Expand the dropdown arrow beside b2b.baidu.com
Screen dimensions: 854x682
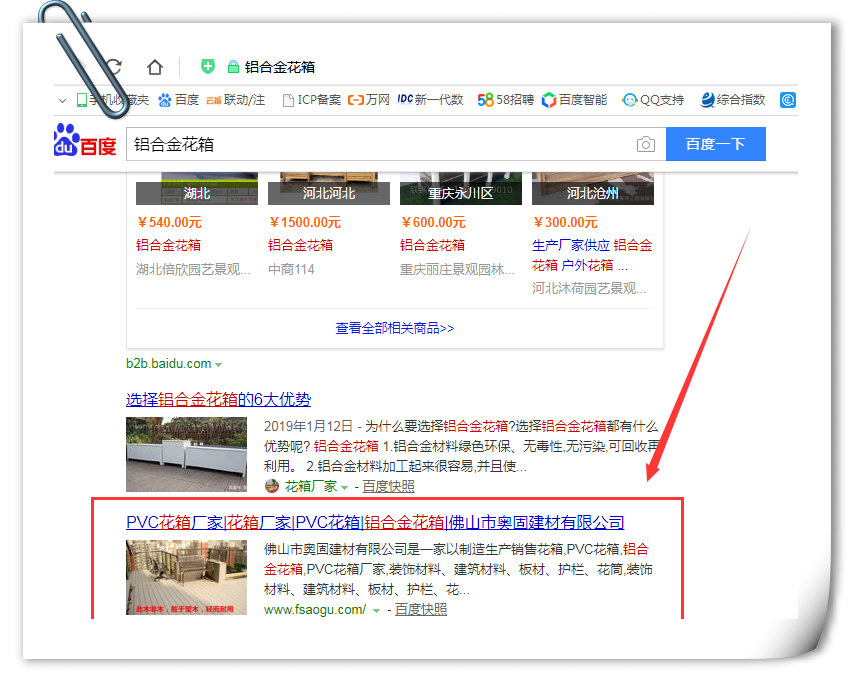(x=218, y=364)
